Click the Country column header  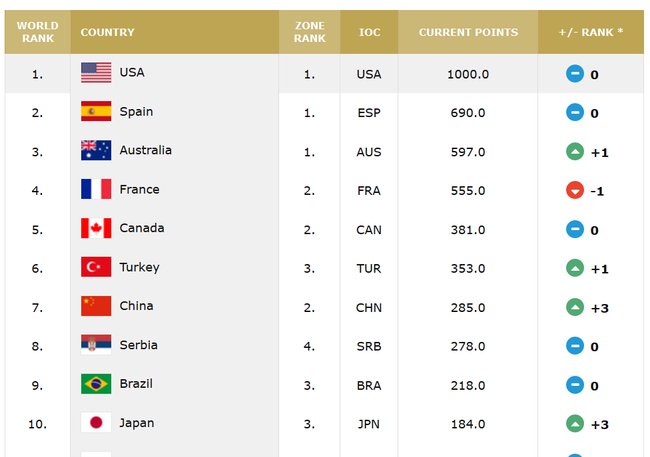107,32
